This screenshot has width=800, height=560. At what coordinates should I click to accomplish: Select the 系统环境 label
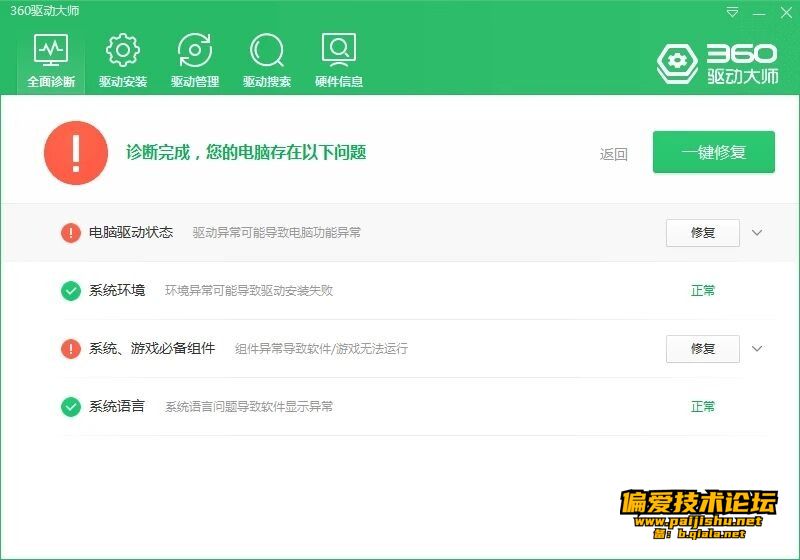click(x=117, y=290)
